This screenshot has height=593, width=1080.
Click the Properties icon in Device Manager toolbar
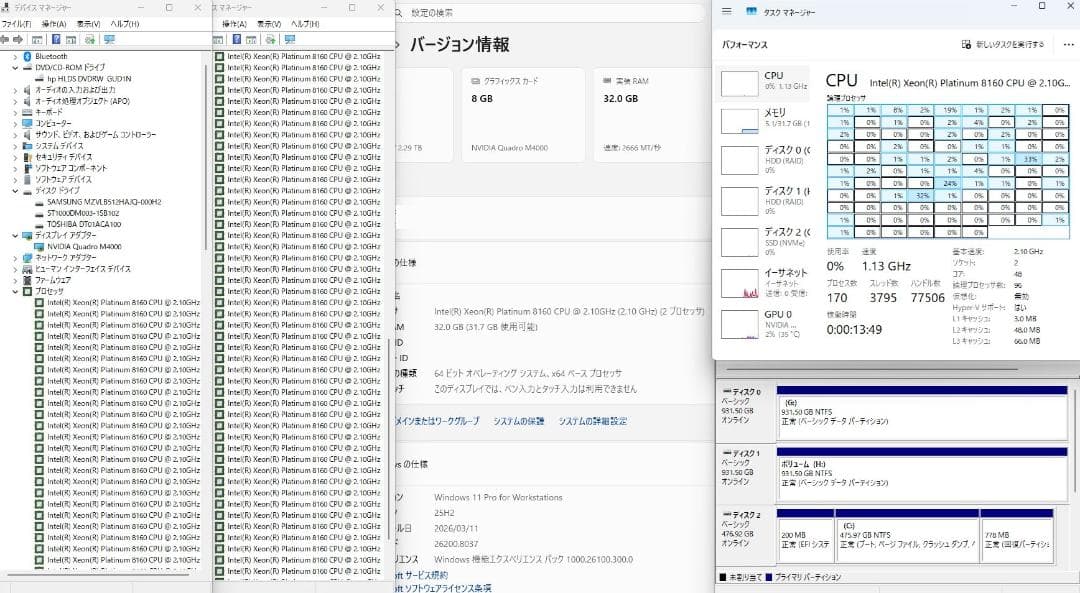38,40
